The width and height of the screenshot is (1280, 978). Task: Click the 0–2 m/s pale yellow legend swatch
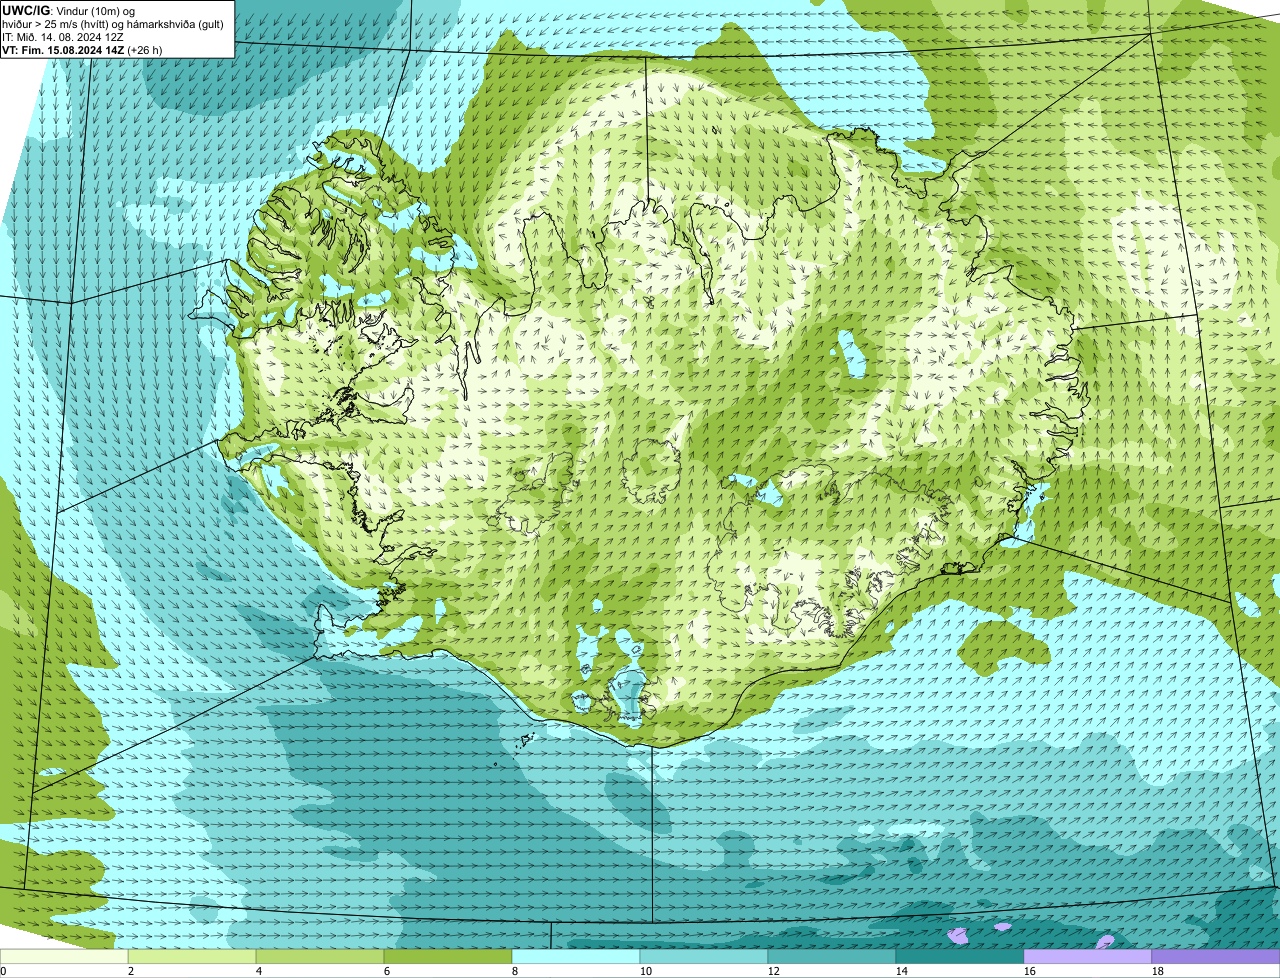click(64, 957)
